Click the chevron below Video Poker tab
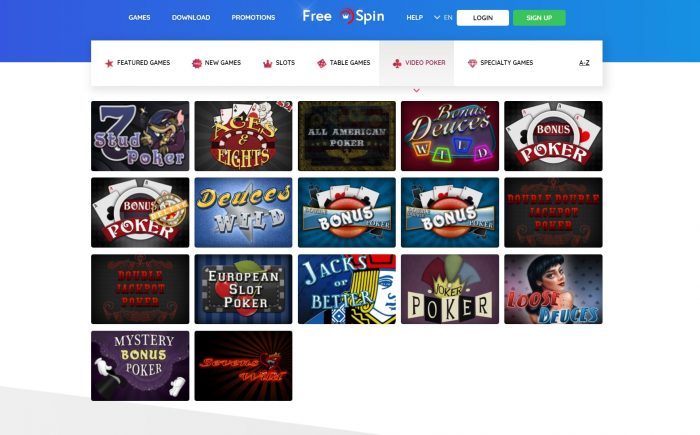 [x=417, y=91]
